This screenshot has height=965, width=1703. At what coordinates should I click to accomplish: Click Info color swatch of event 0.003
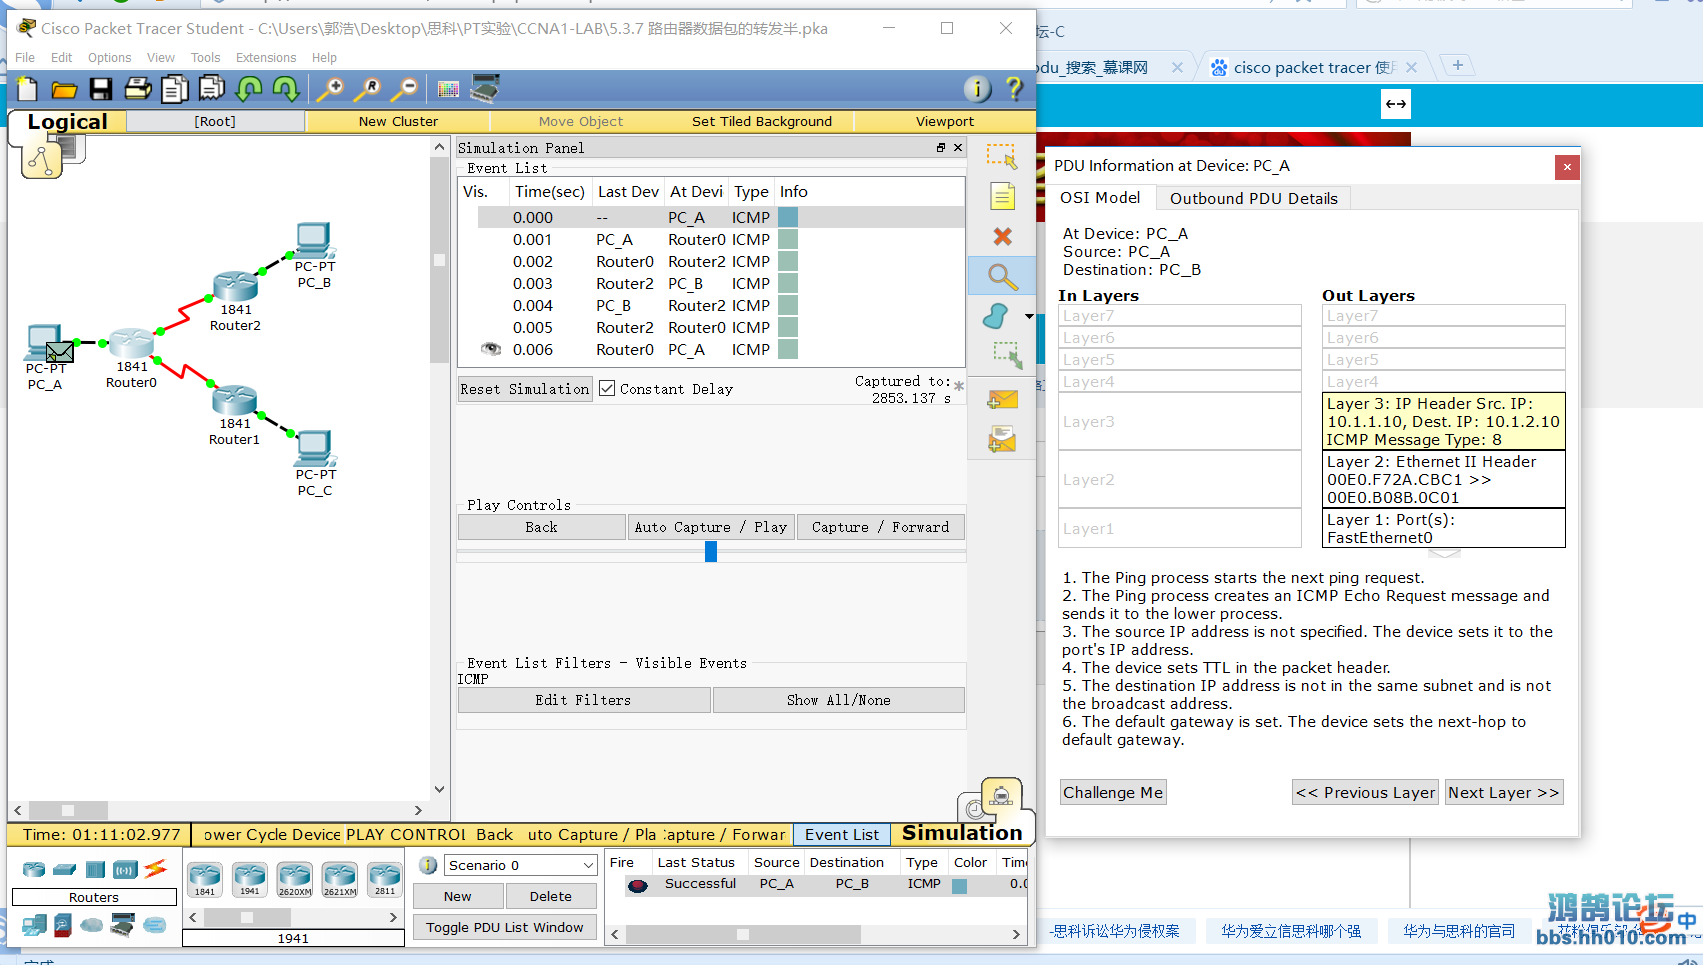pos(788,284)
